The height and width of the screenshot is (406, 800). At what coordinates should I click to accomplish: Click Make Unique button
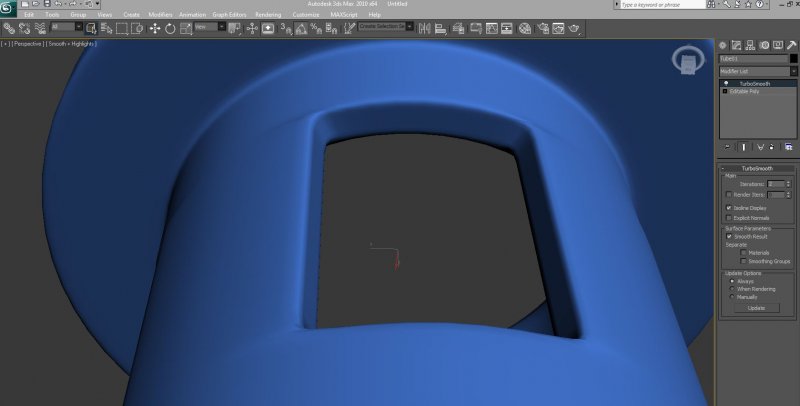[760, 147]
